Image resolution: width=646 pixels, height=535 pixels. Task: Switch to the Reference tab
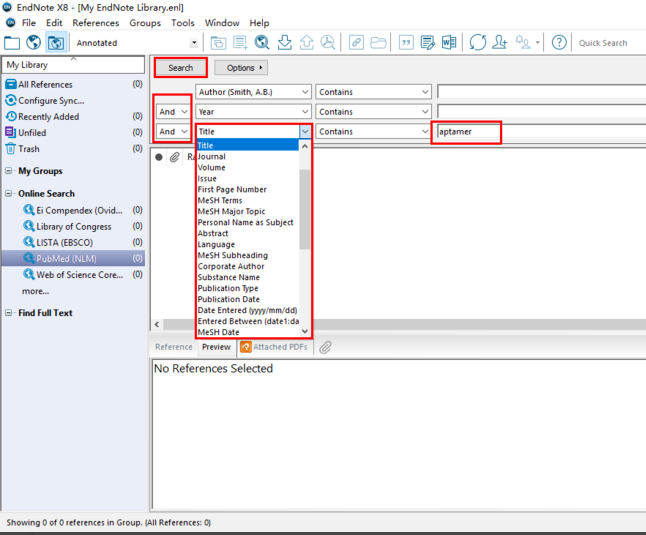(173, 347)
